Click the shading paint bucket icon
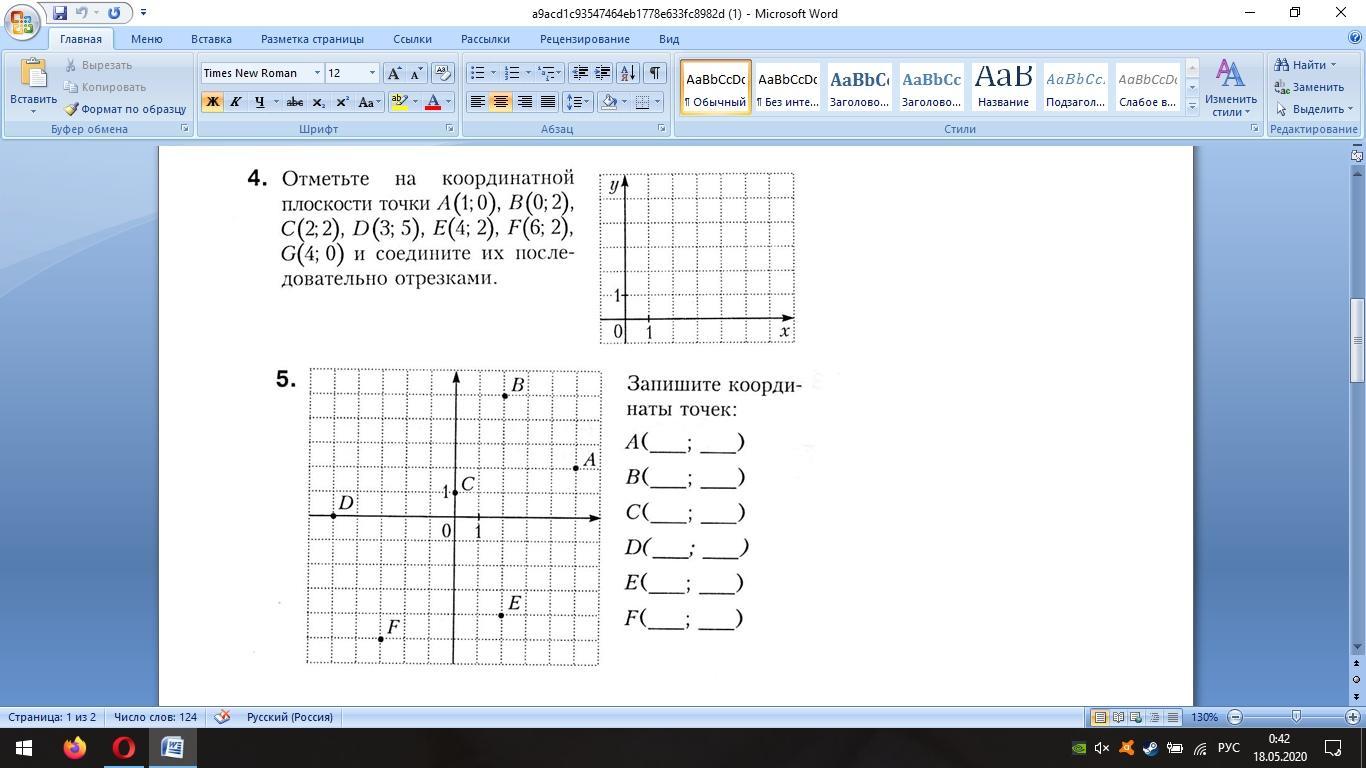The width and height of the screenshot is (1366, 768). point(608,102)
